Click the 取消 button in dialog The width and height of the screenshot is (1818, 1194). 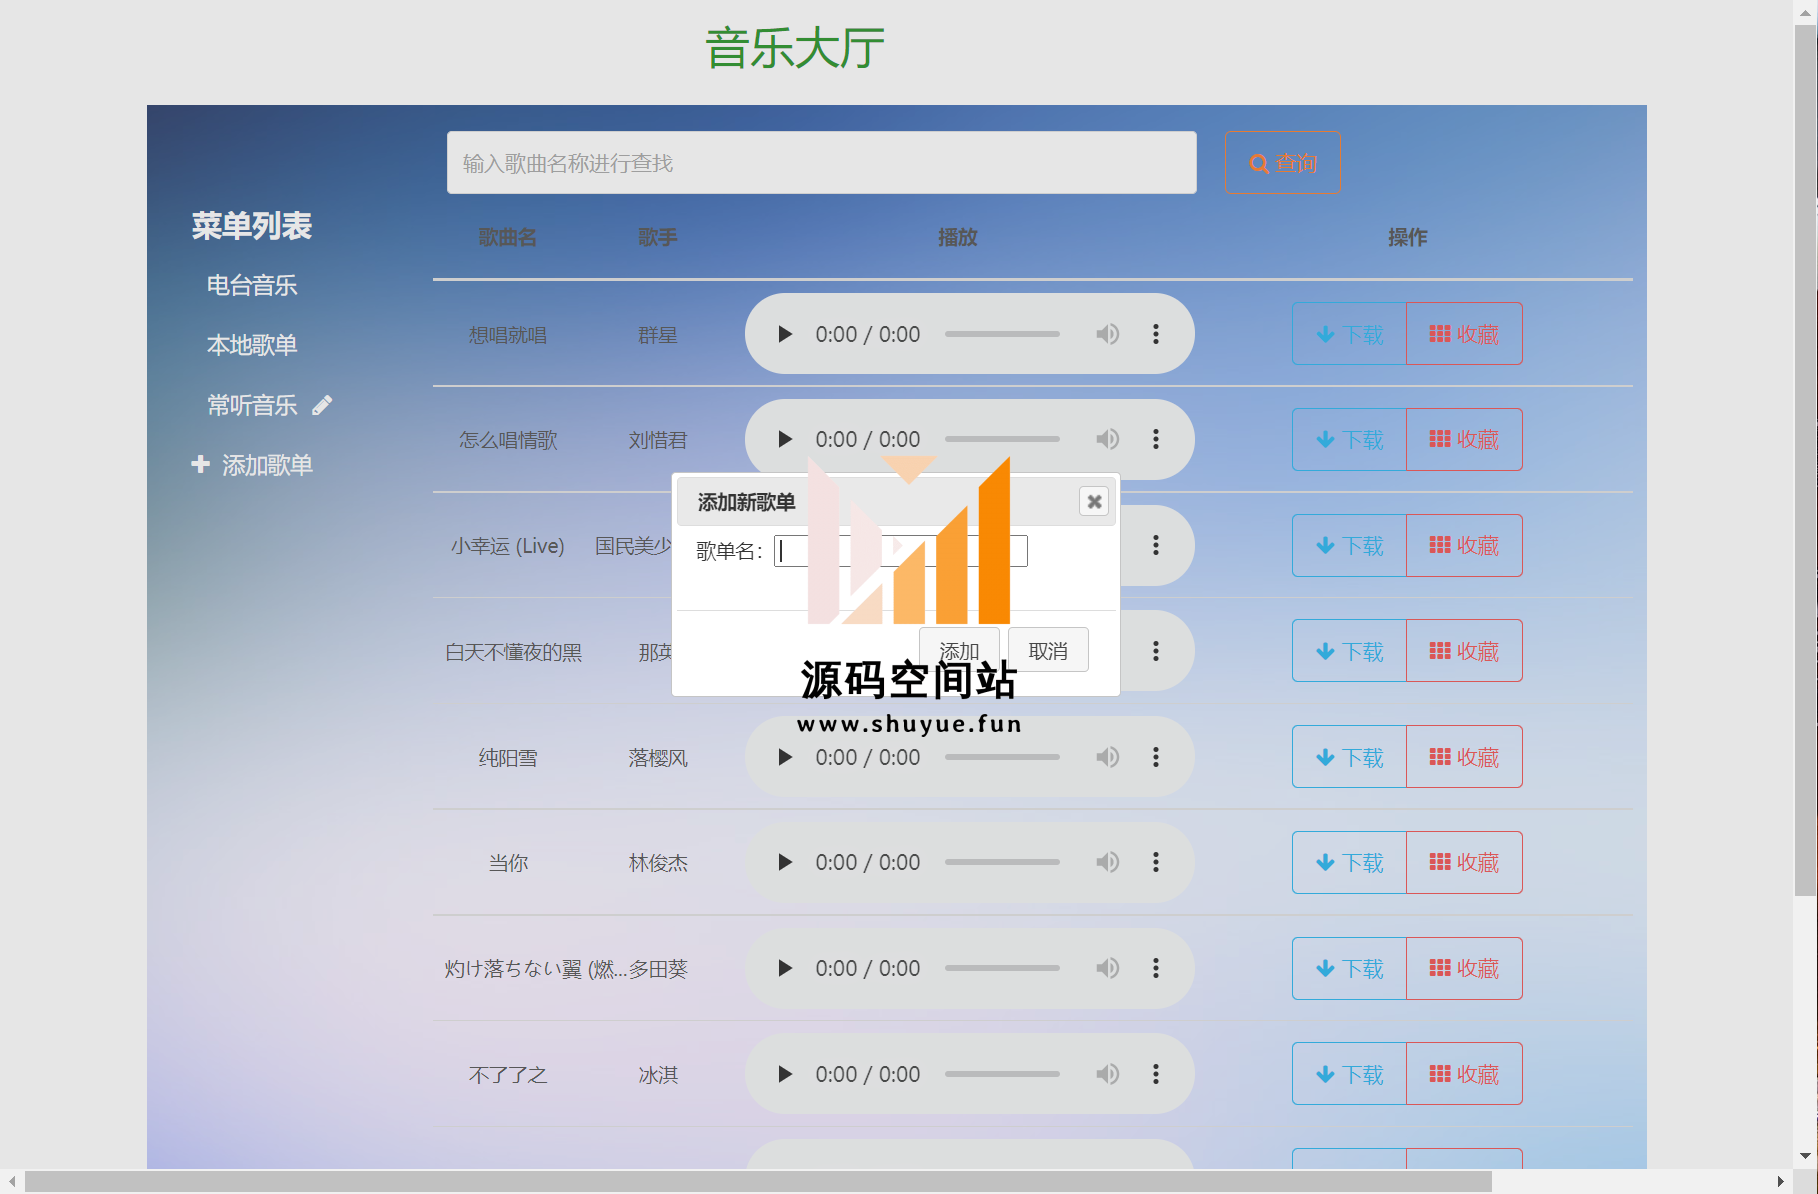coord(1048,651)
